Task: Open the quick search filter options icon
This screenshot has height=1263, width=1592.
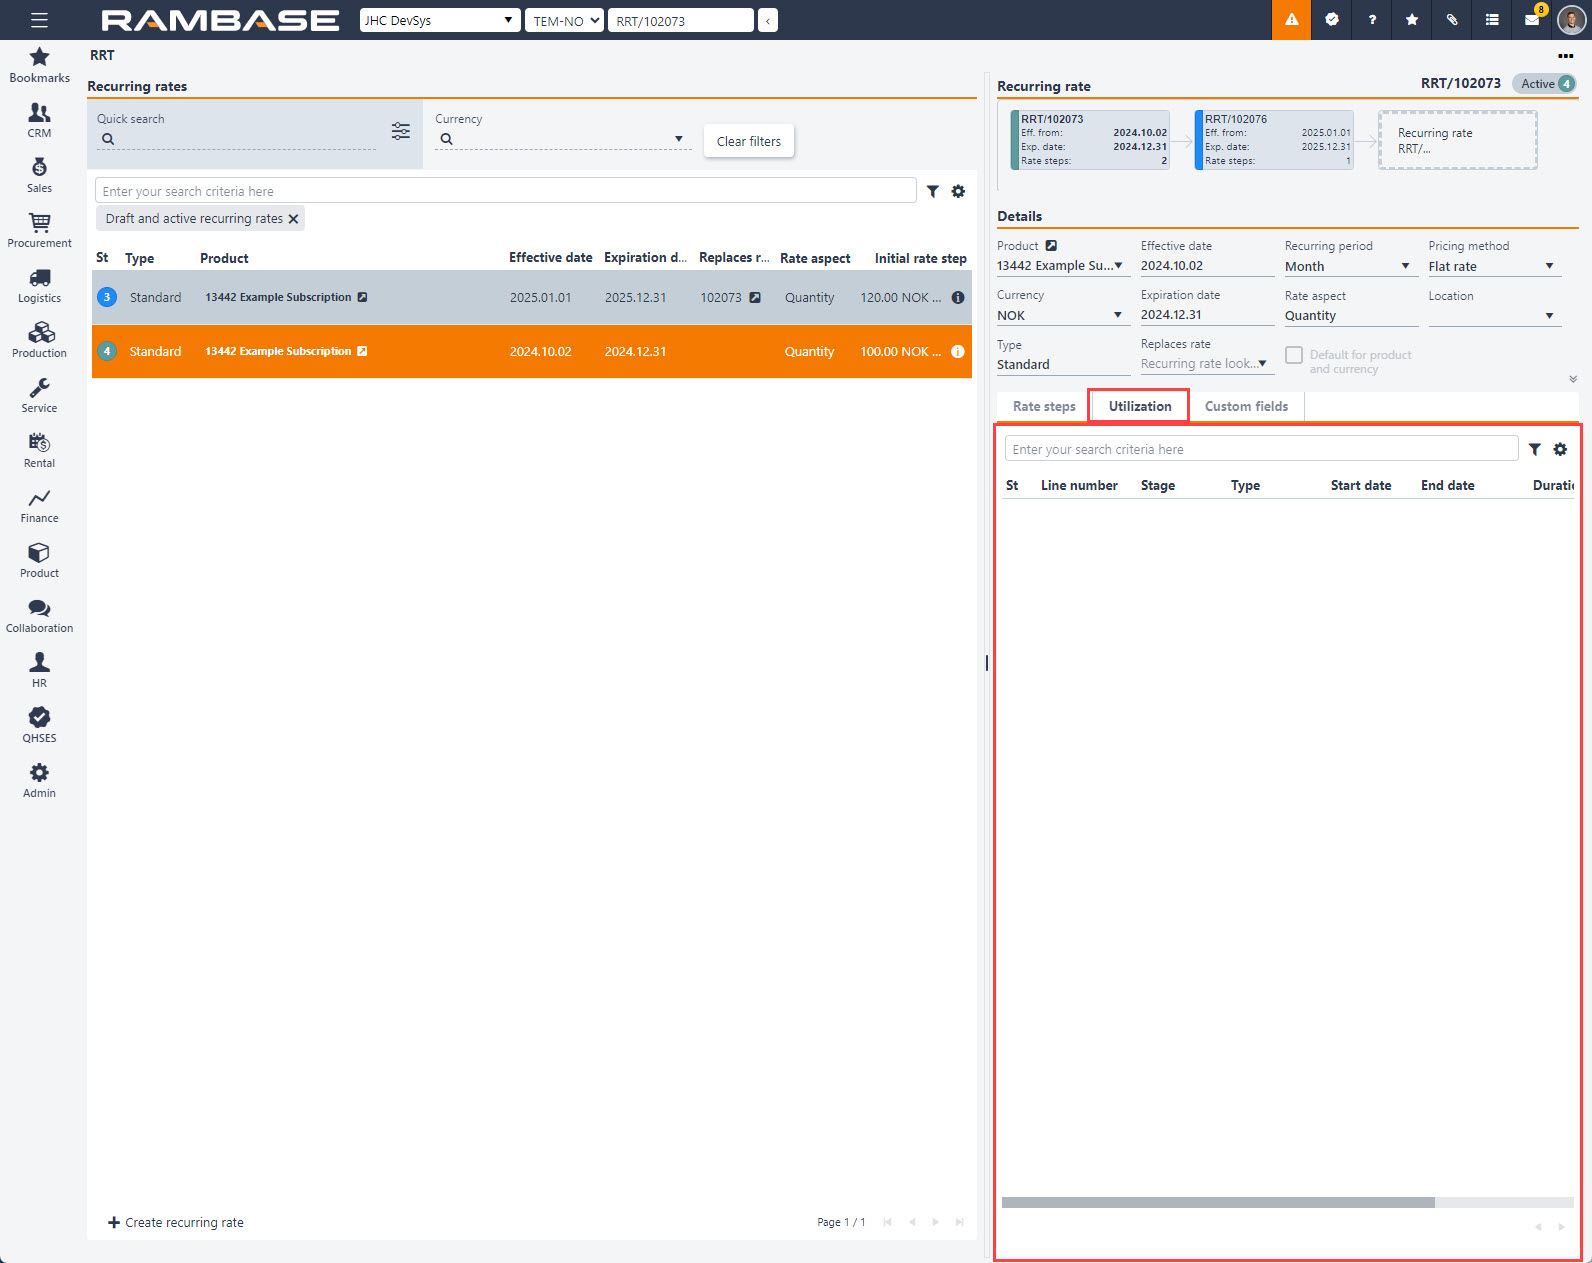Action: 400,131
